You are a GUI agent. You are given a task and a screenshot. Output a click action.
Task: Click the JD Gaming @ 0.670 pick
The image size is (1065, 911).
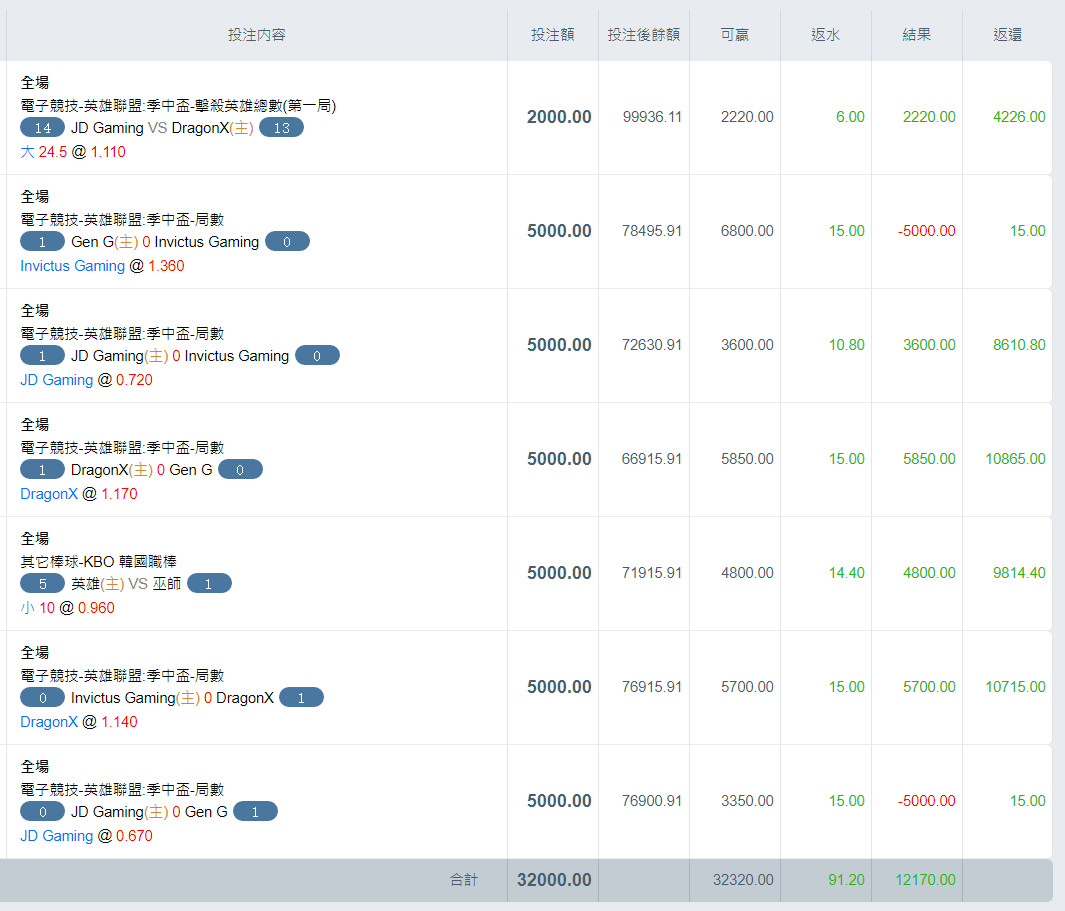(x=86, y=836)
